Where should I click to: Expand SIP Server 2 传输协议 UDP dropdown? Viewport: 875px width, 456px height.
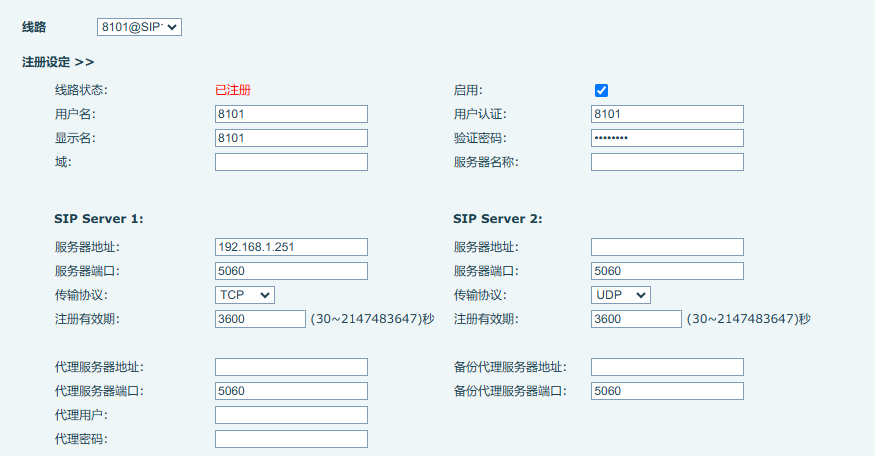click(x=620, y=295)
